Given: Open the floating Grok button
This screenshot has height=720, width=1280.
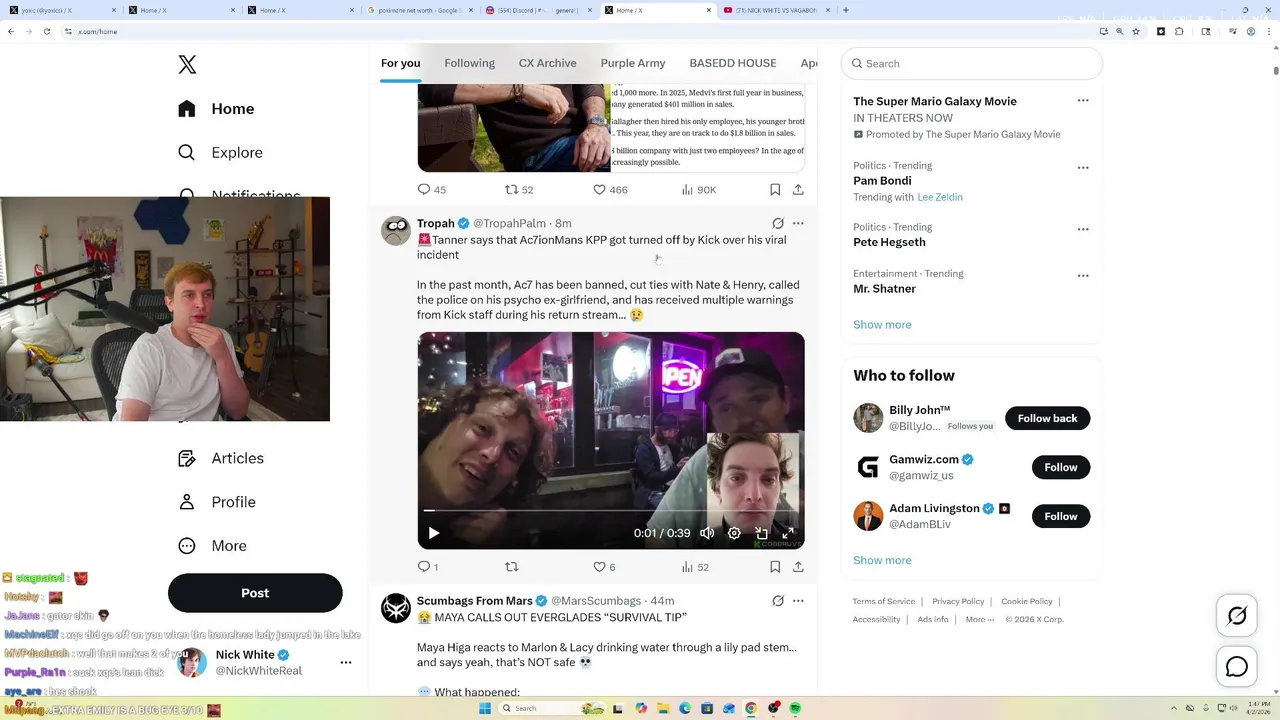Looking at the screenshot, I should 1237,616.
